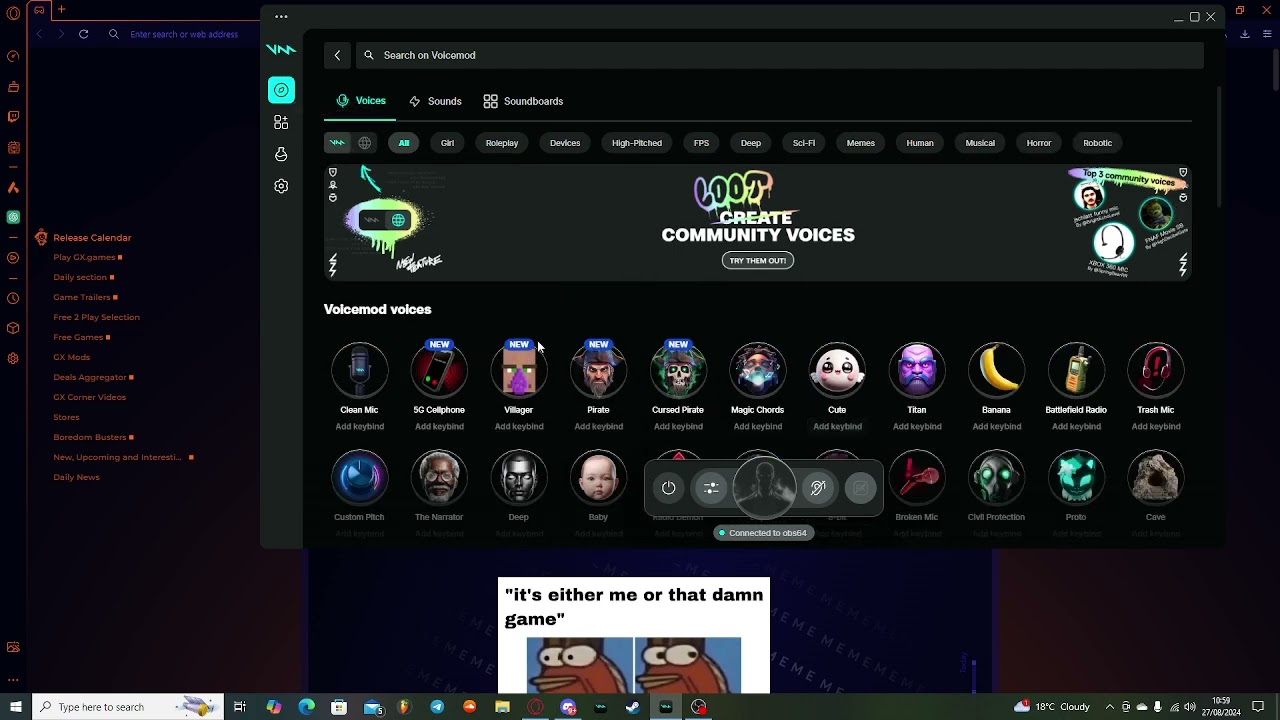The width and height of the screenshot is (1280, 720).
Task: Reload the Opera GX page
Action: click(x=83, y=34)
